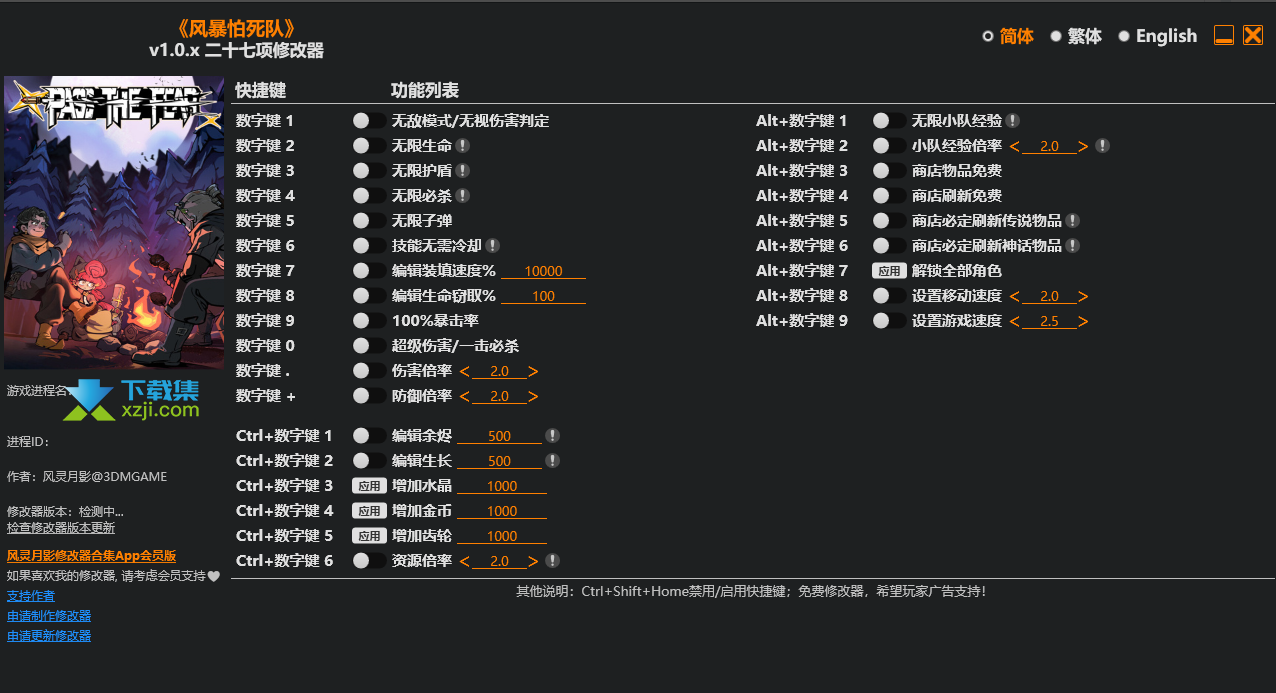Switch language to English

[1157, 36]
